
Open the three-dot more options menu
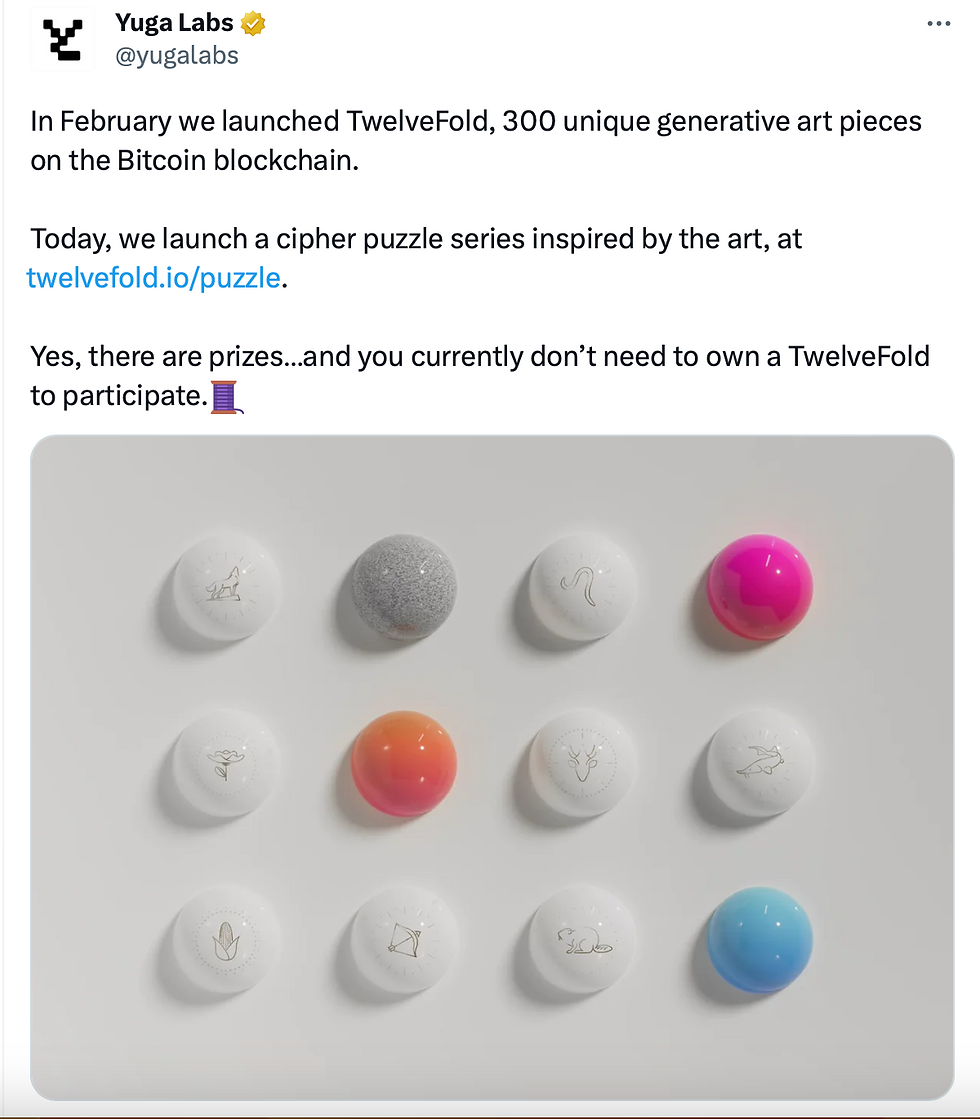pos(939,24)
